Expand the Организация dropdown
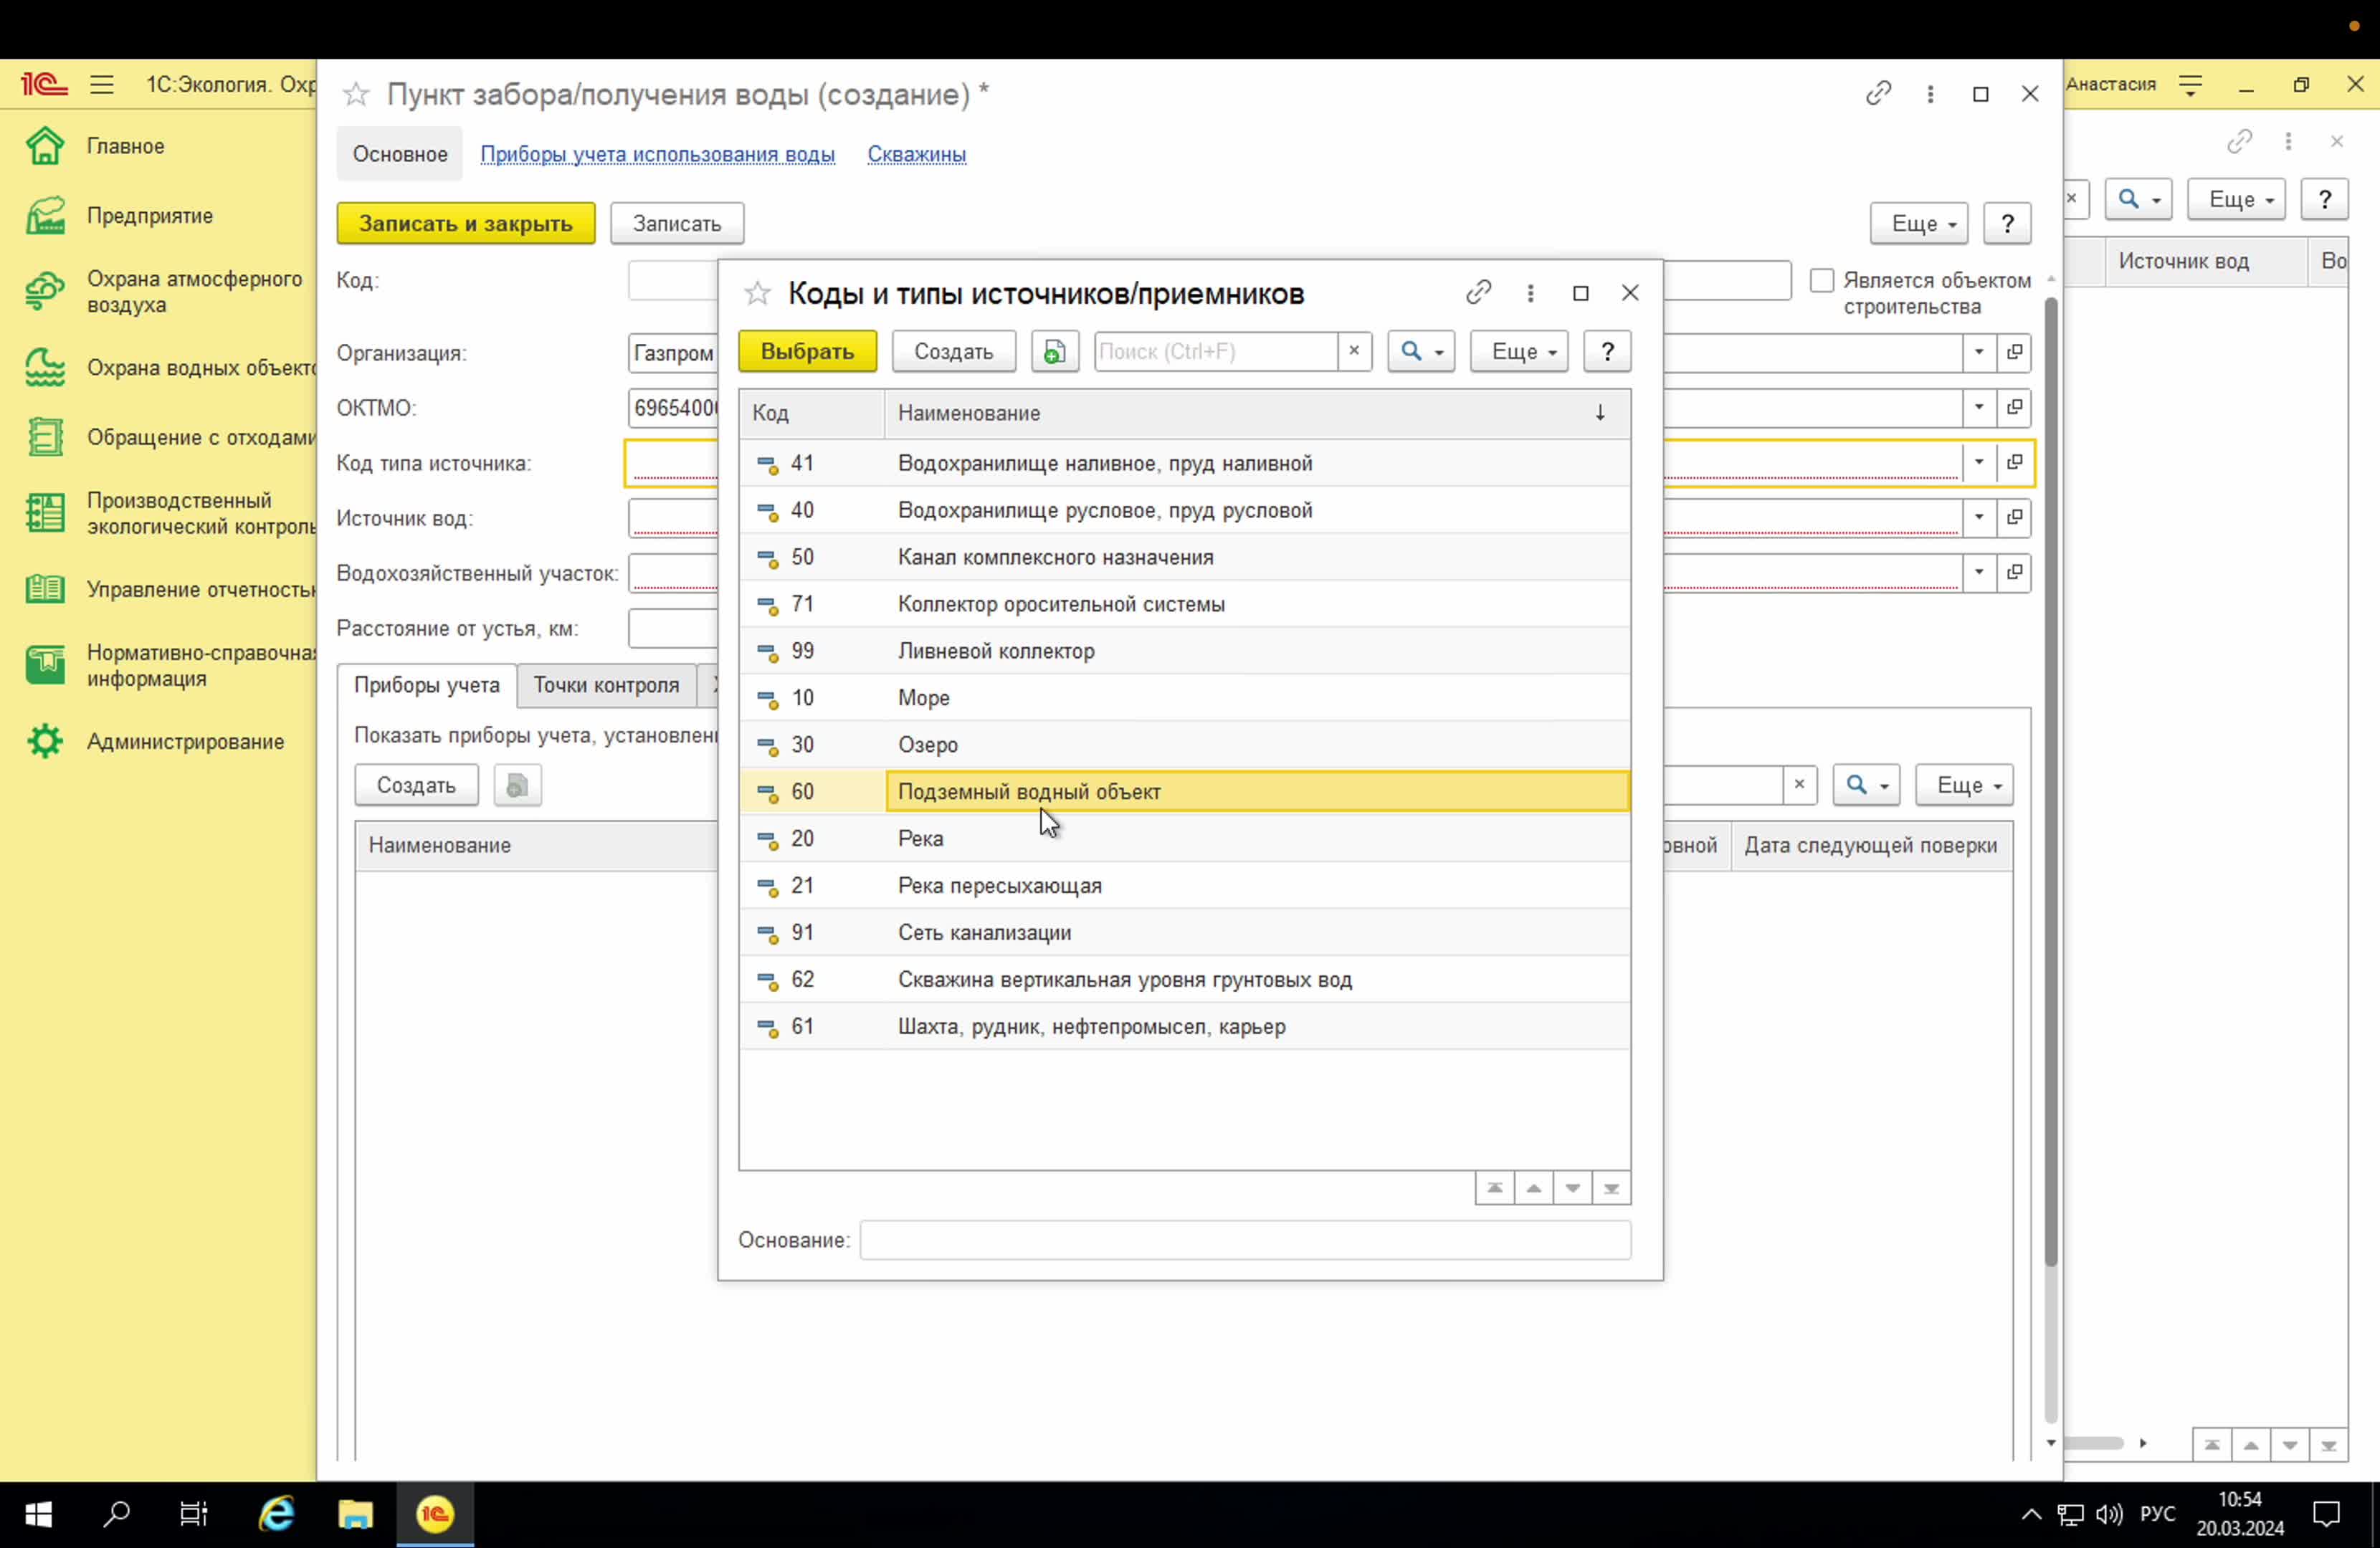Viewport: 2380px width, 1548px height. tap(1978, 352)
